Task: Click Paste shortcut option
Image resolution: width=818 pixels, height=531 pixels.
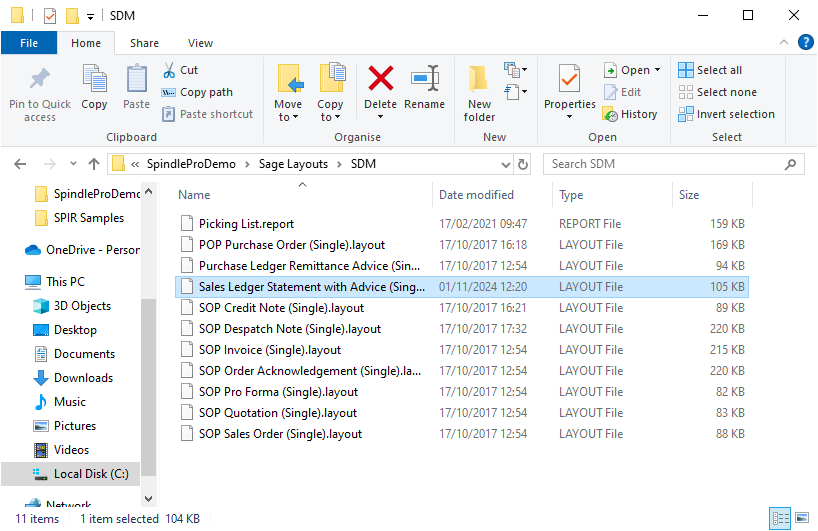Action: [207, 114]
